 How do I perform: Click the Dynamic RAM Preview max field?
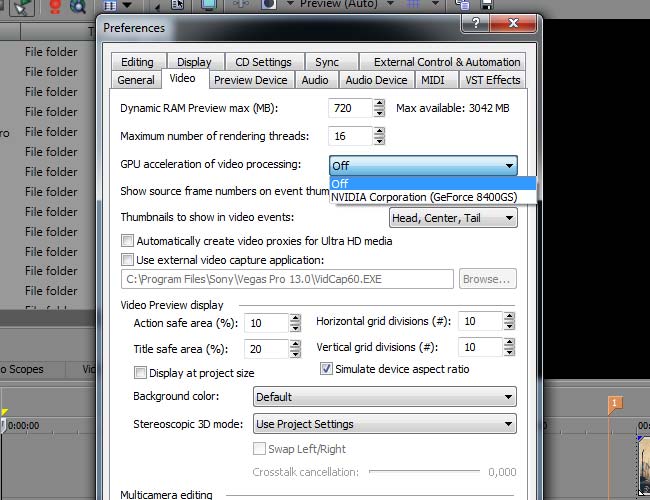[x=349, y=108]
